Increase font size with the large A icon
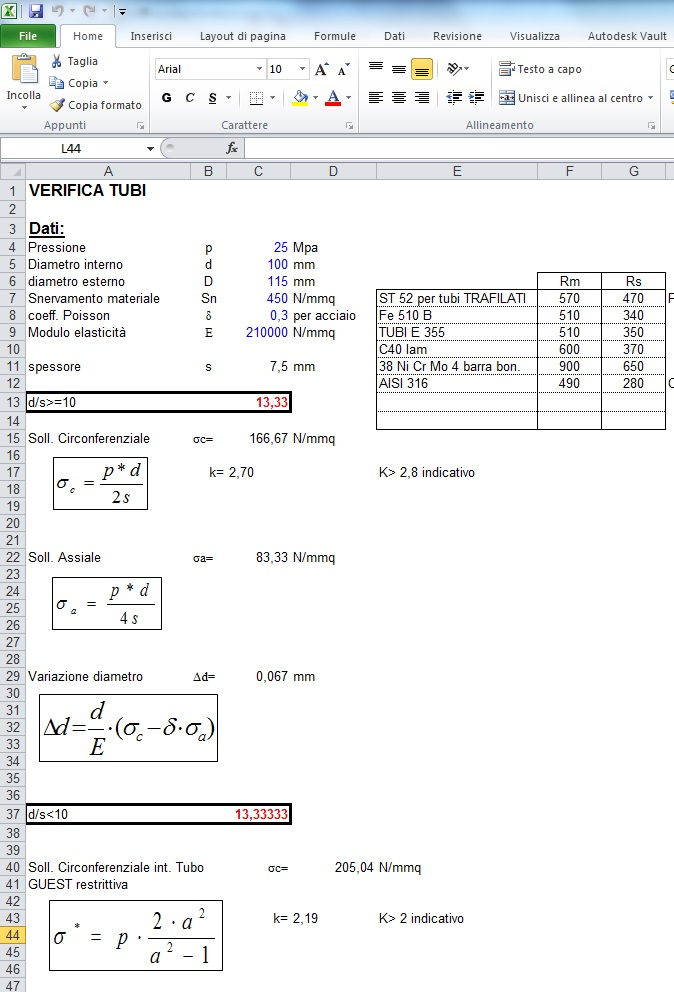Screen dimensions: 674x992 (321, 69)
